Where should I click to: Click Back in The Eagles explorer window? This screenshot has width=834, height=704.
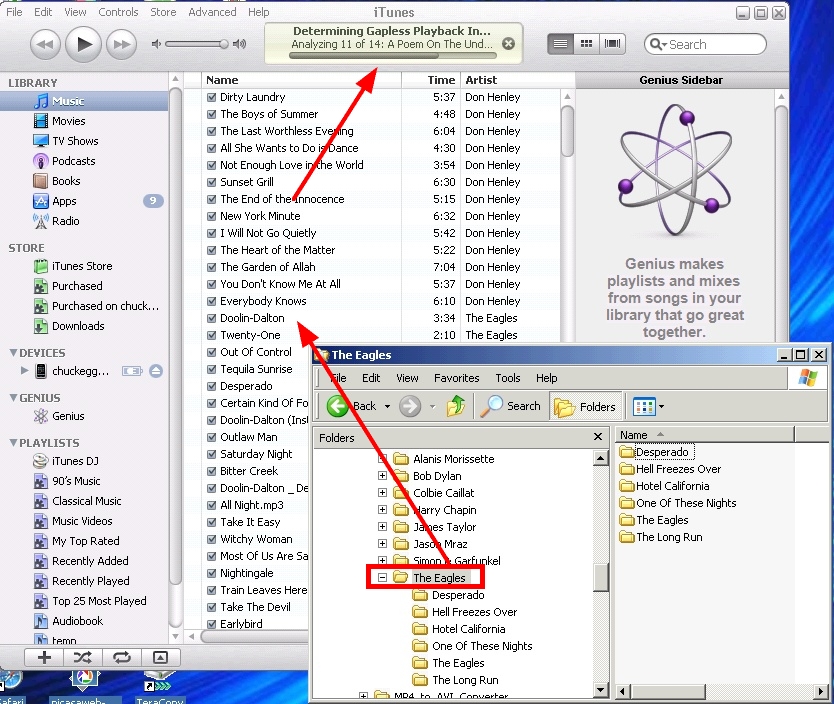(352, 406)
